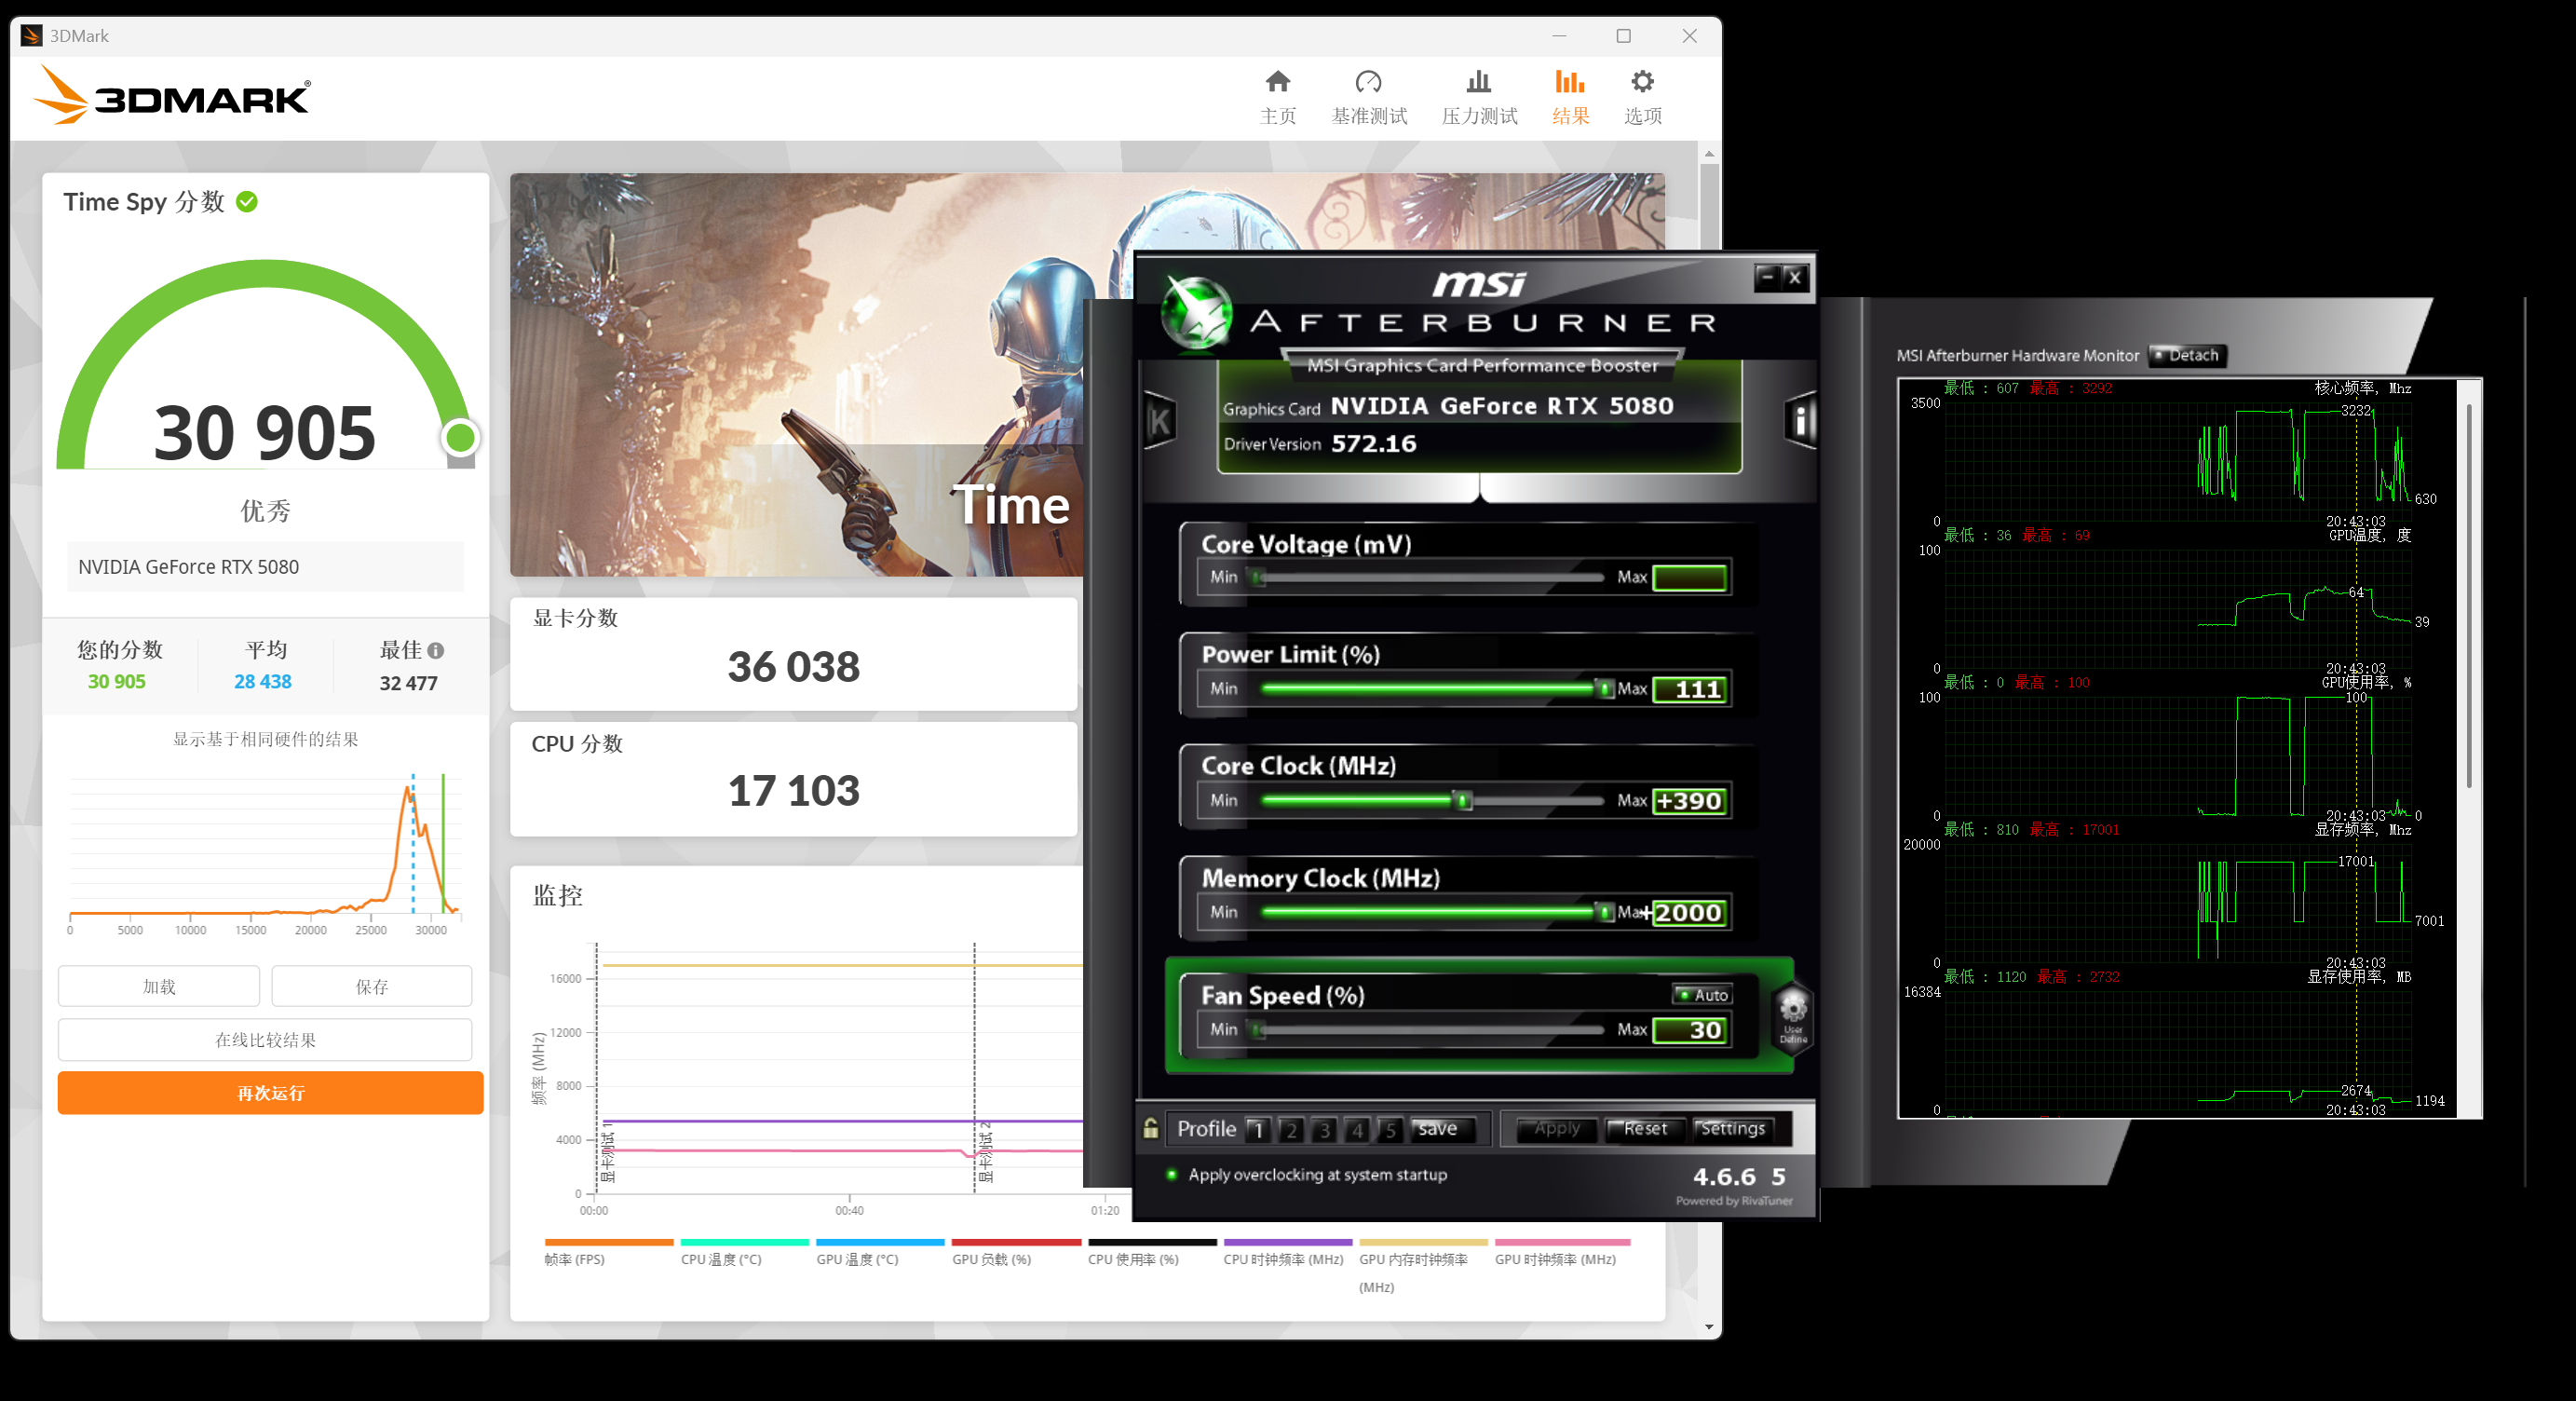Click the 3DMark vertical scrollbar down arrow

point(1709,1327)
